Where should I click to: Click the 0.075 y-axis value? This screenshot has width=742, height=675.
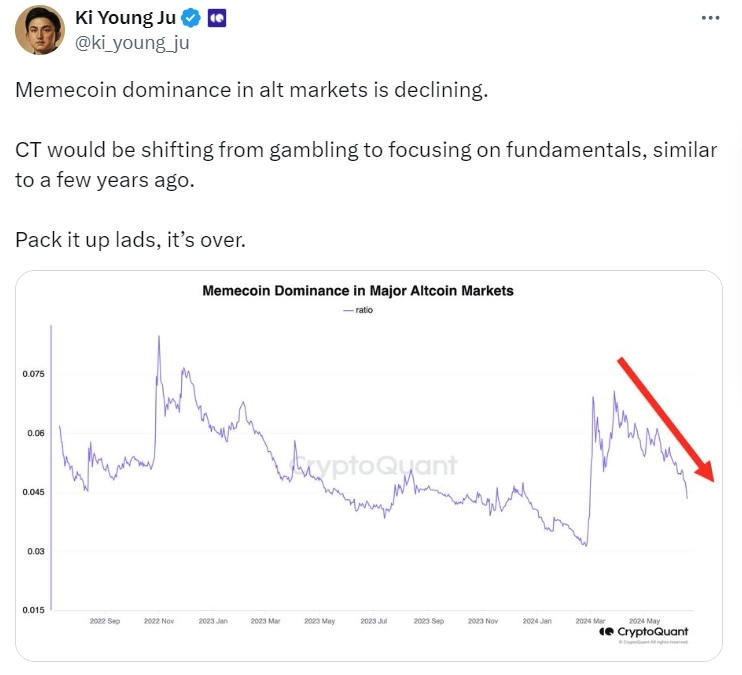[x=34, y=374]
